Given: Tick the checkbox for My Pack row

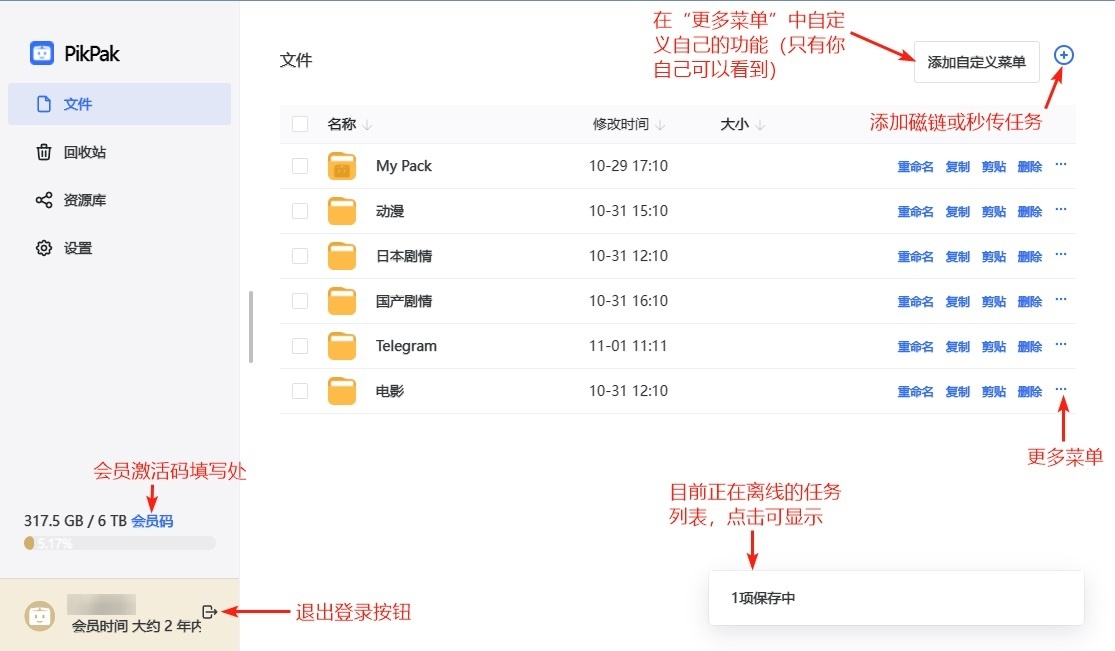Looking at the screenshot, I should point(300,166).
